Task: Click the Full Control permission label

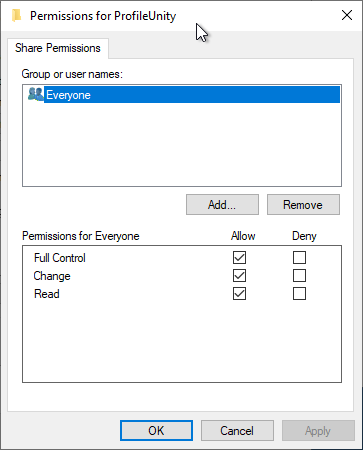Action: click(x=60, y=258)
